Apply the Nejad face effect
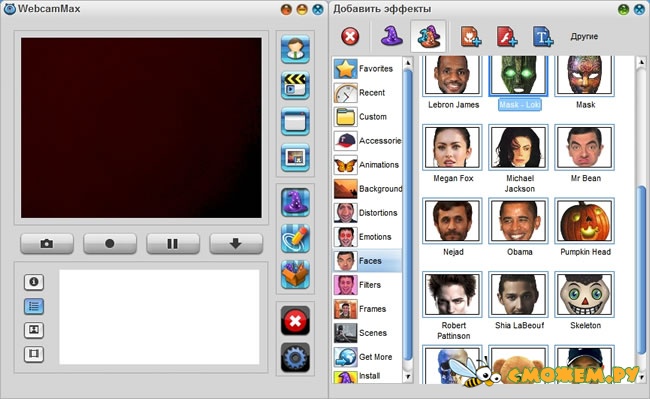 click(x=453, y=221)
